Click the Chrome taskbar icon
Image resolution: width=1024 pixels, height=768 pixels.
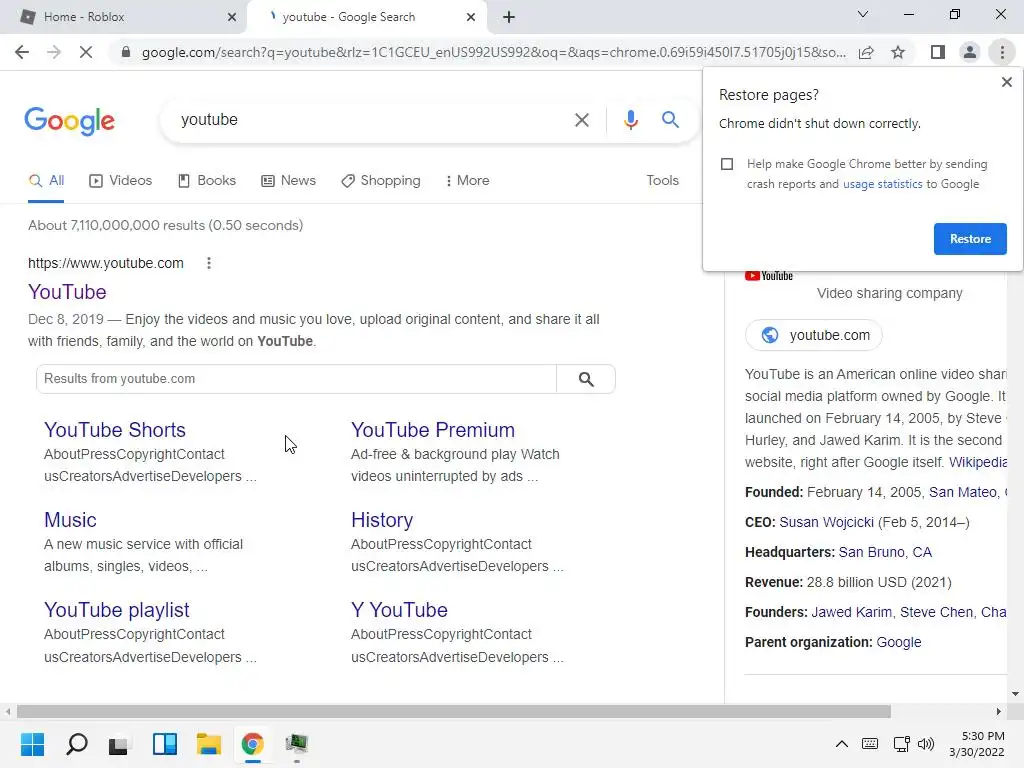click(252, 744)
